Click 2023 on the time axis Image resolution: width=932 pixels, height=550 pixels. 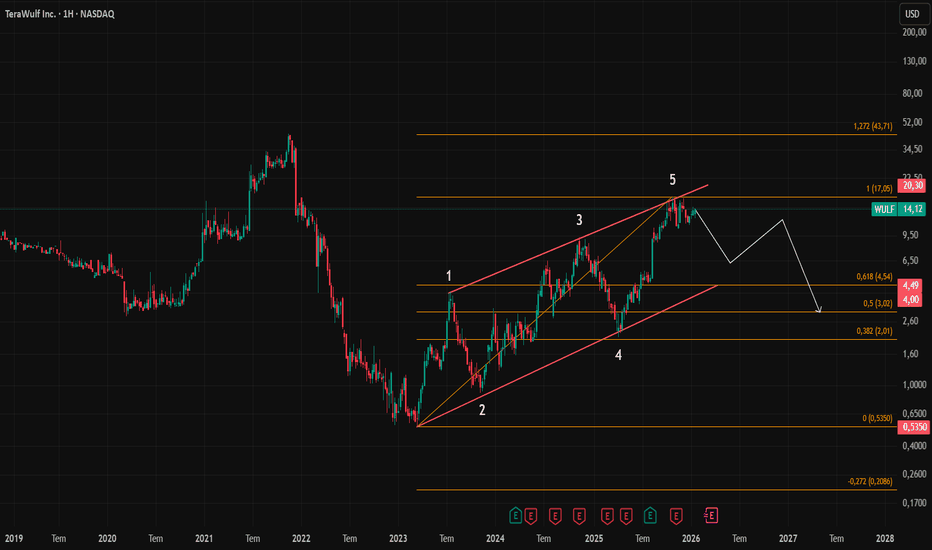[x=398, y=538]
